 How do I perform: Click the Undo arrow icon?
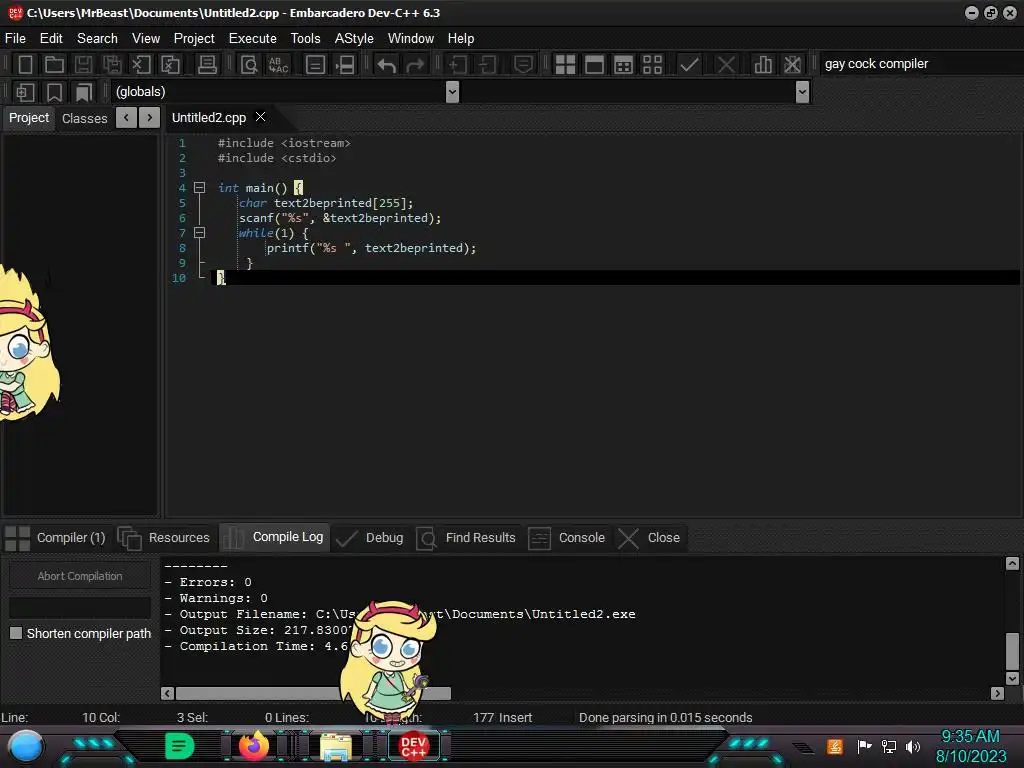pyautogui.click(x=386, y=65)
